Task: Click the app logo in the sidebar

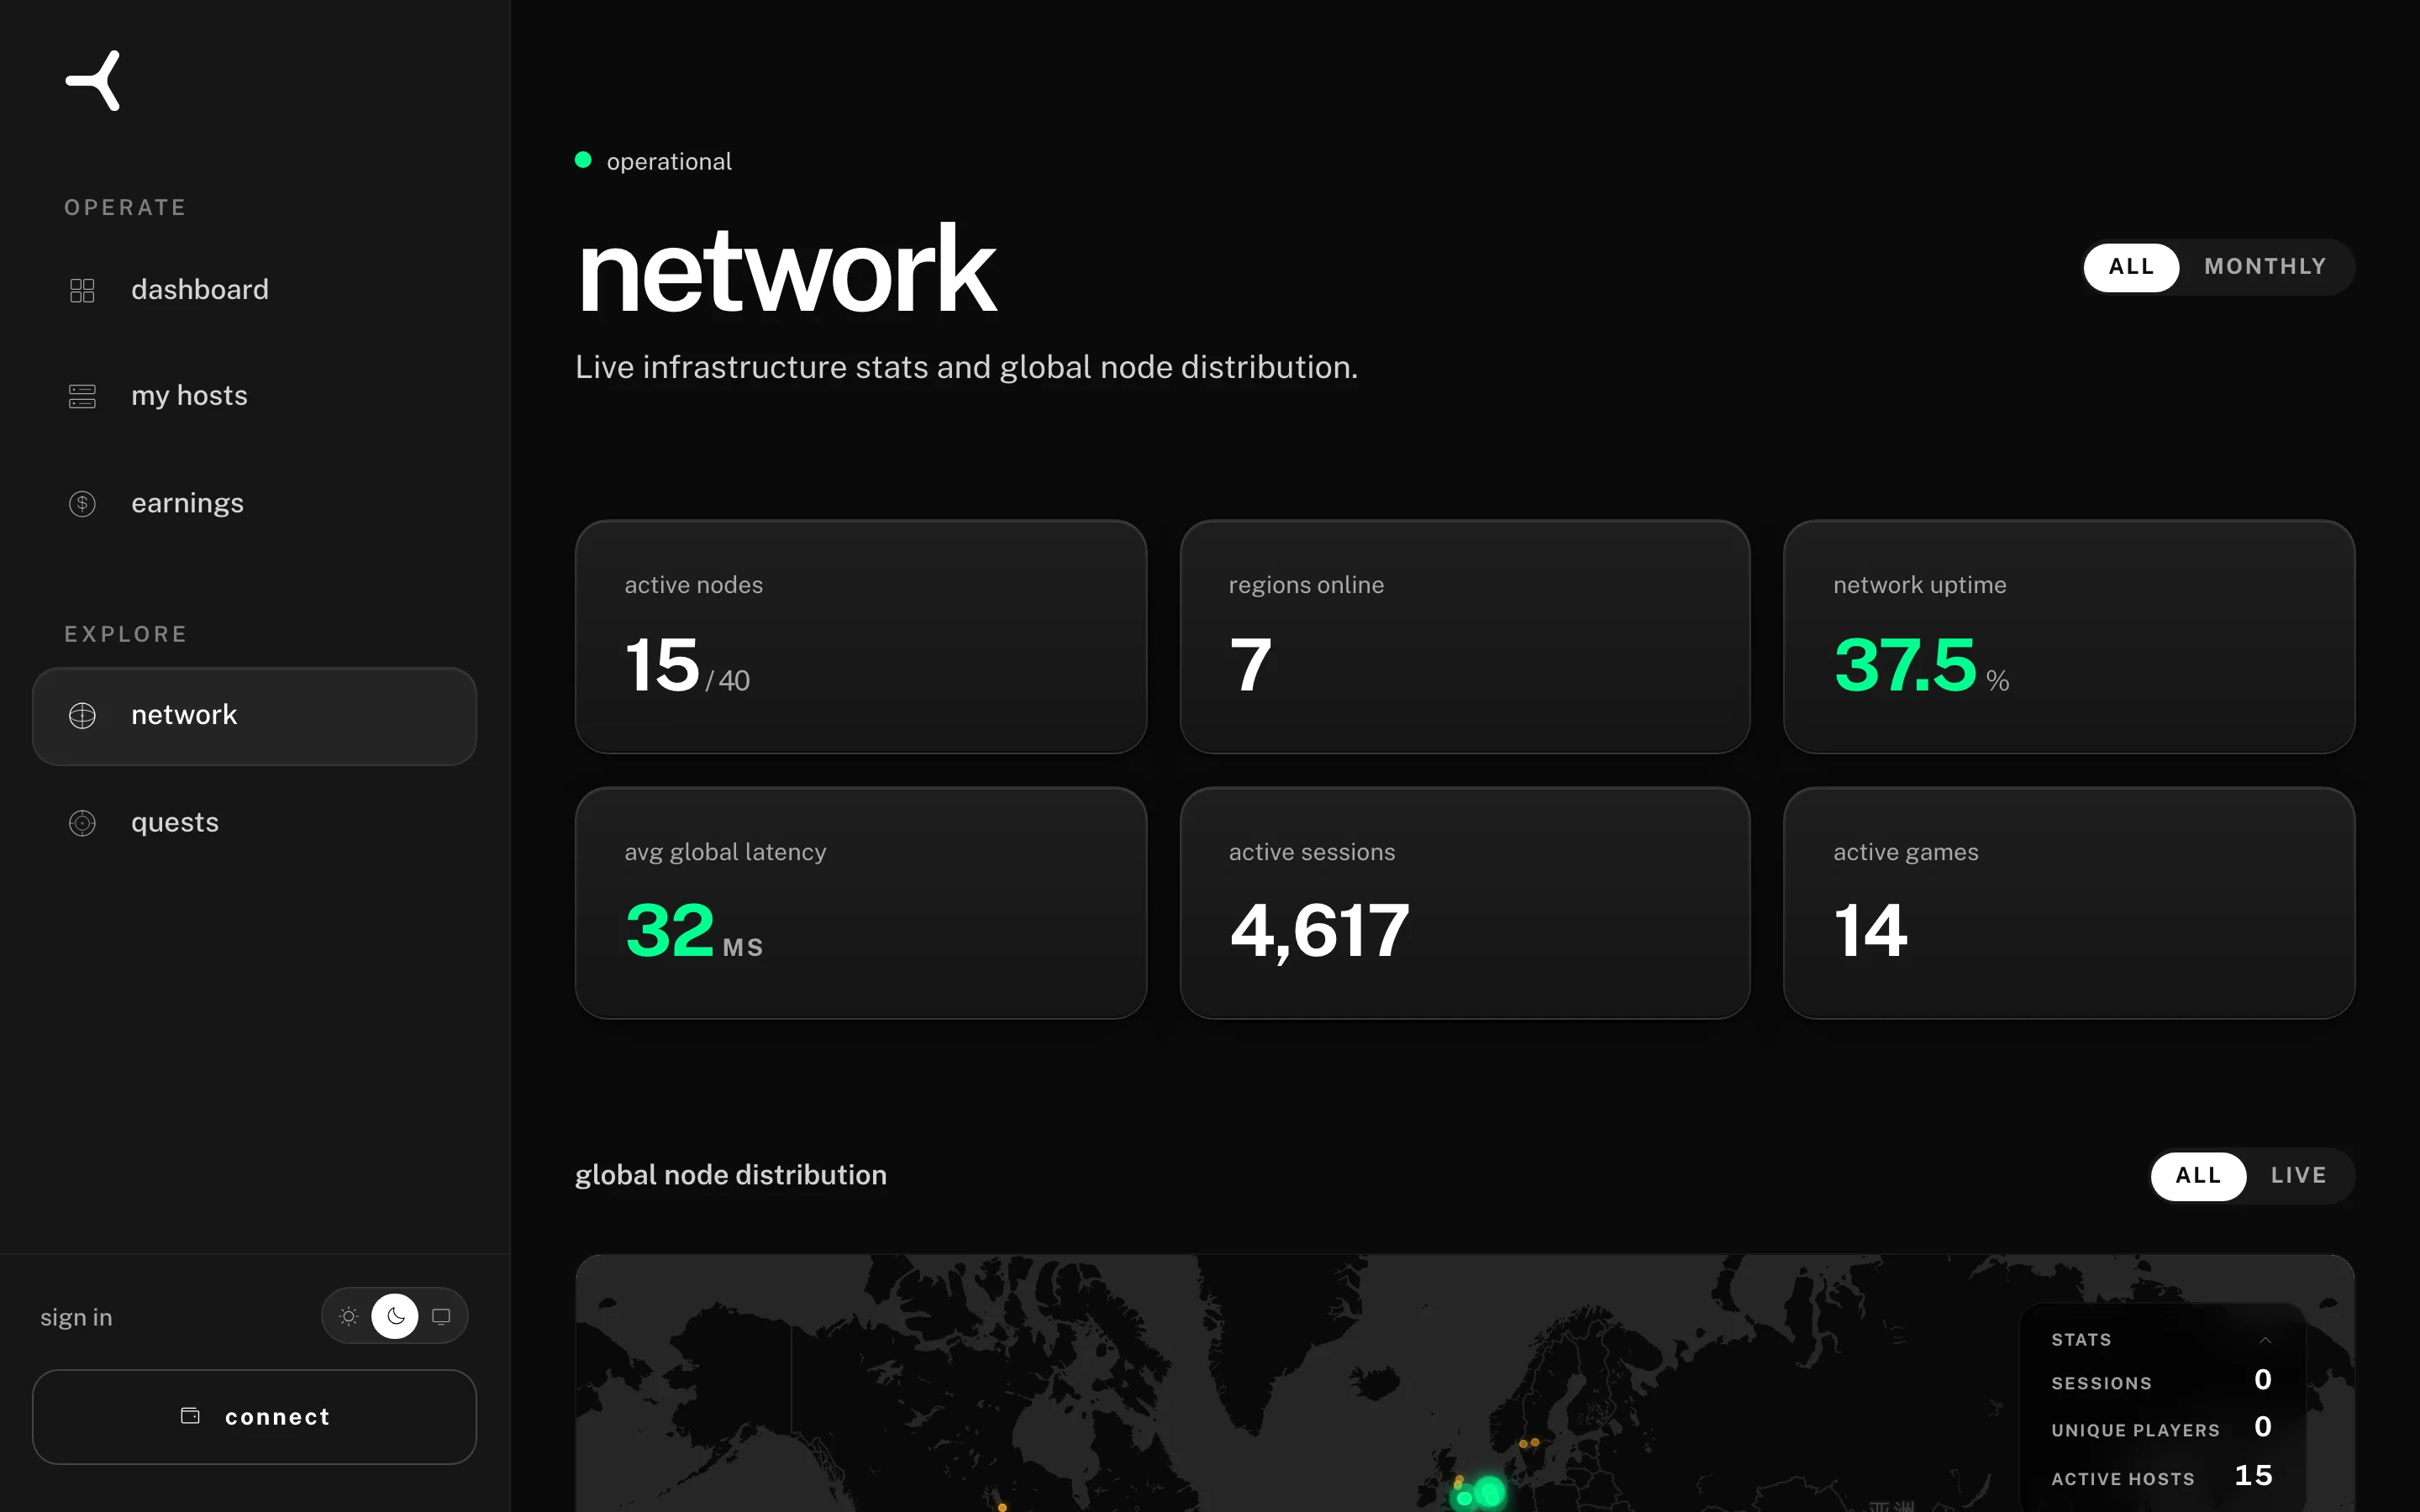Action: (93, 80)
